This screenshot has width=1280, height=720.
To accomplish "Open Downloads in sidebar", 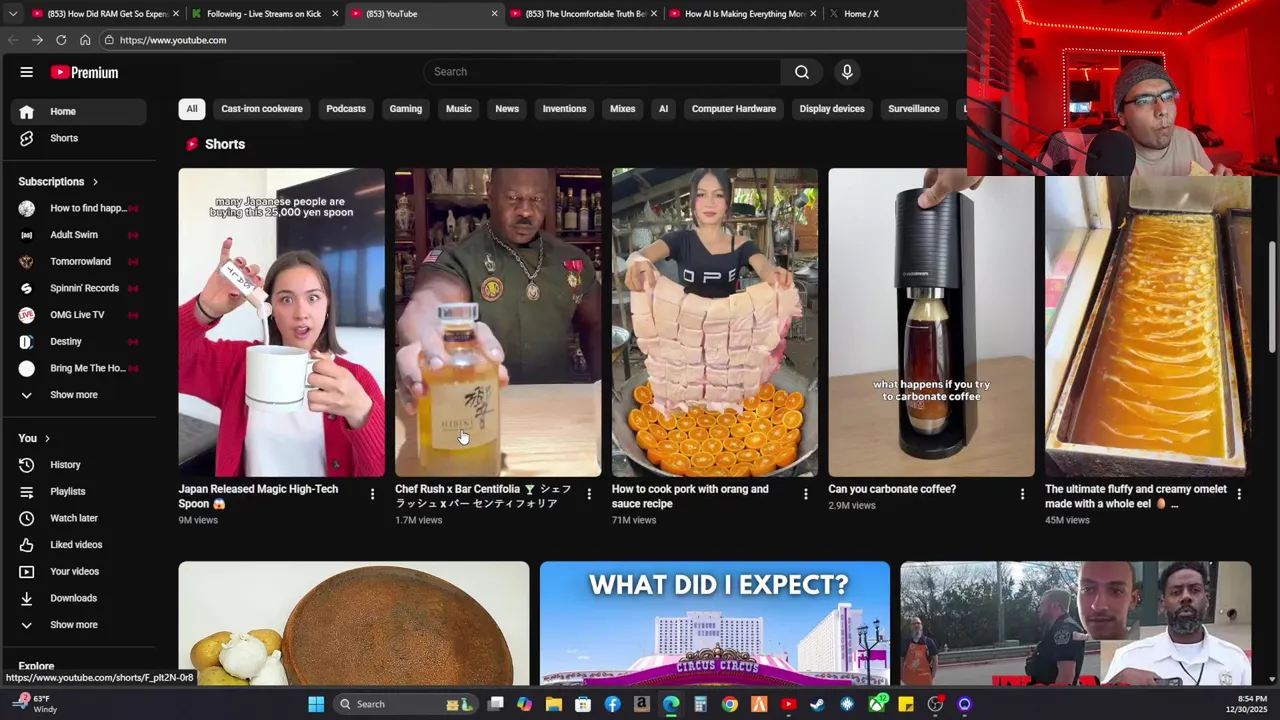I will pyautogui.click(x=80, y=598).
